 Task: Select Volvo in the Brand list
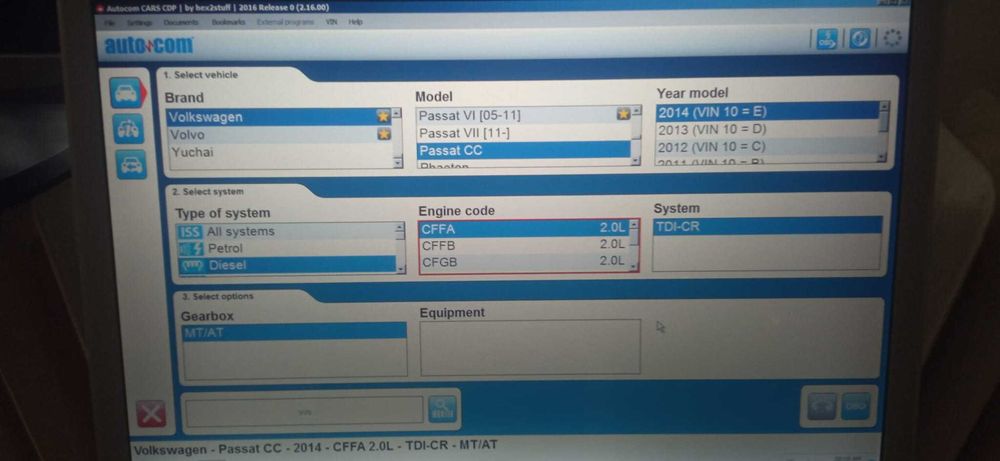tap(279, 135)
